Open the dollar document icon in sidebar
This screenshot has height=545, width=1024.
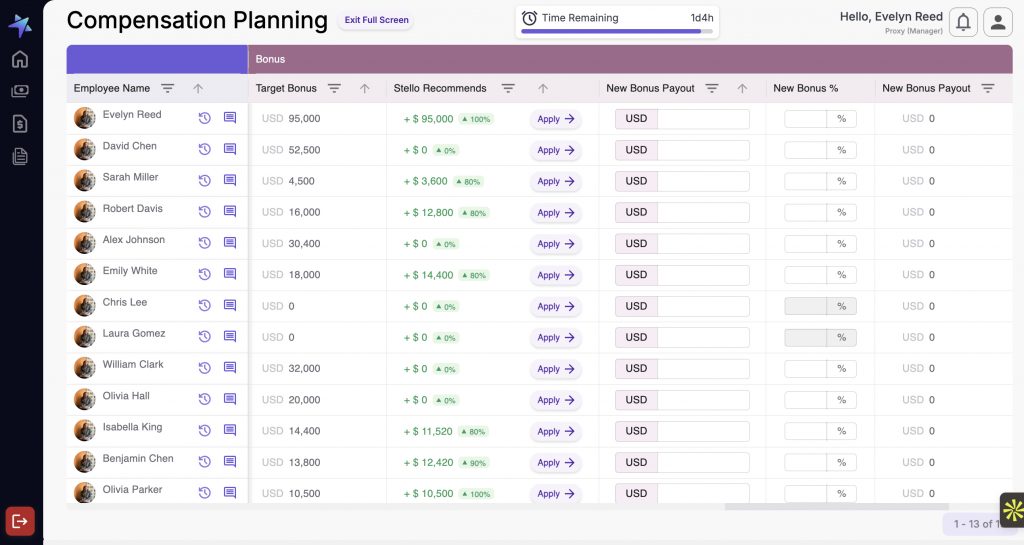click(20, 123)
